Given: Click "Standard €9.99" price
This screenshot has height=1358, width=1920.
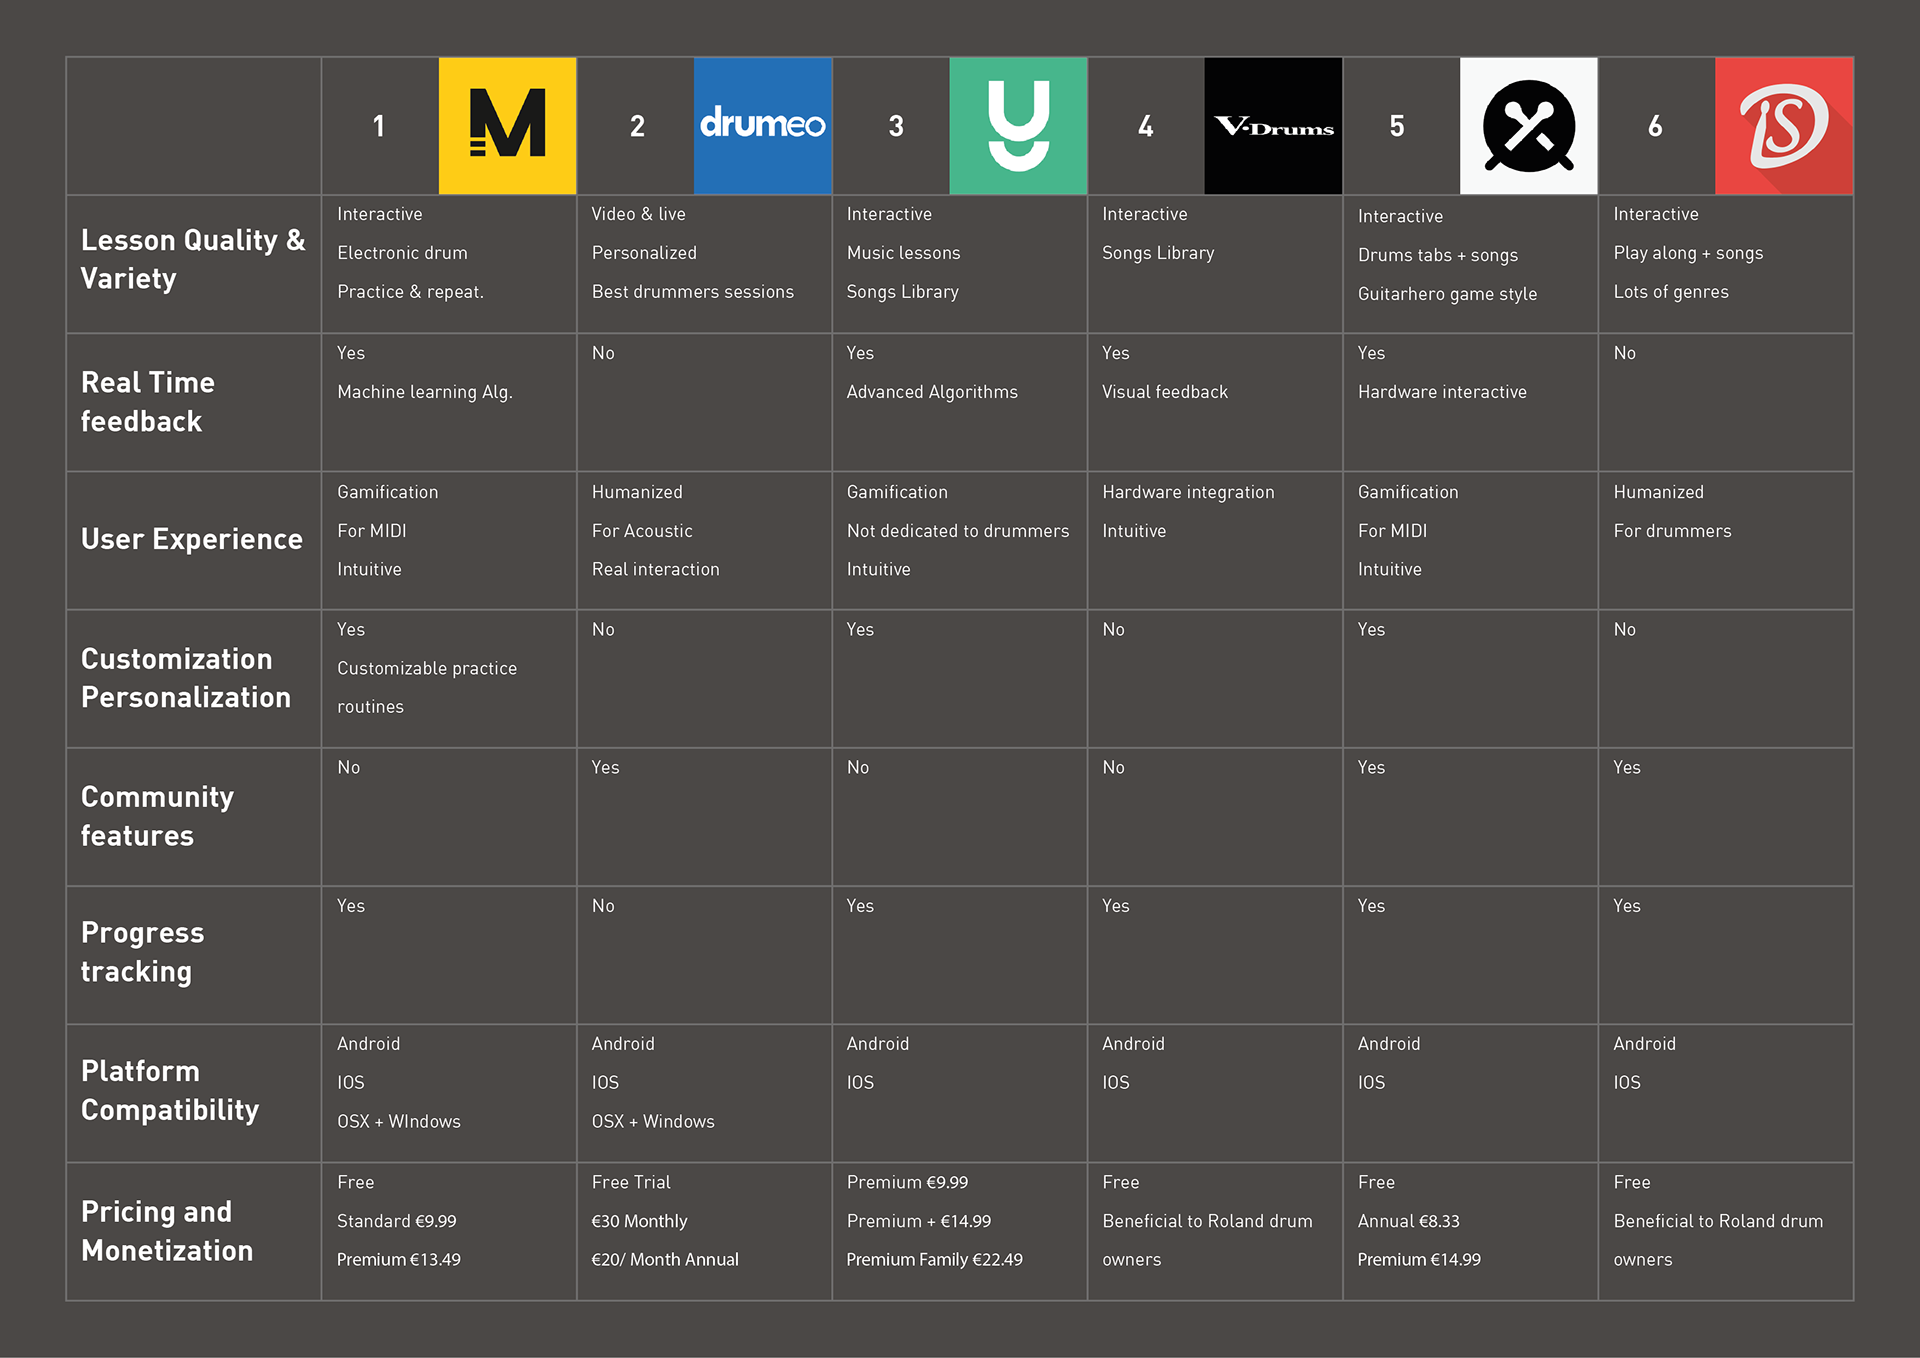Looking at the screenshot, I should pyautogui.click(x=397, y=1221).
